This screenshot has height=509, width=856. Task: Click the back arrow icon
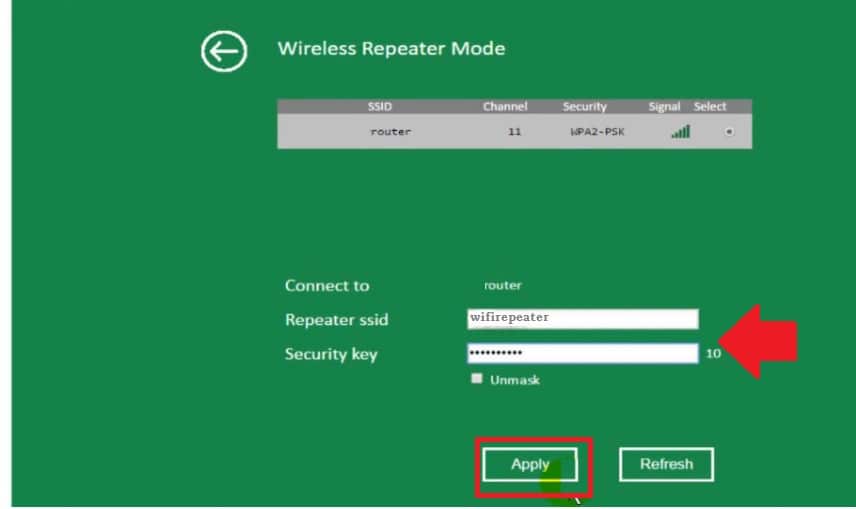223,52
